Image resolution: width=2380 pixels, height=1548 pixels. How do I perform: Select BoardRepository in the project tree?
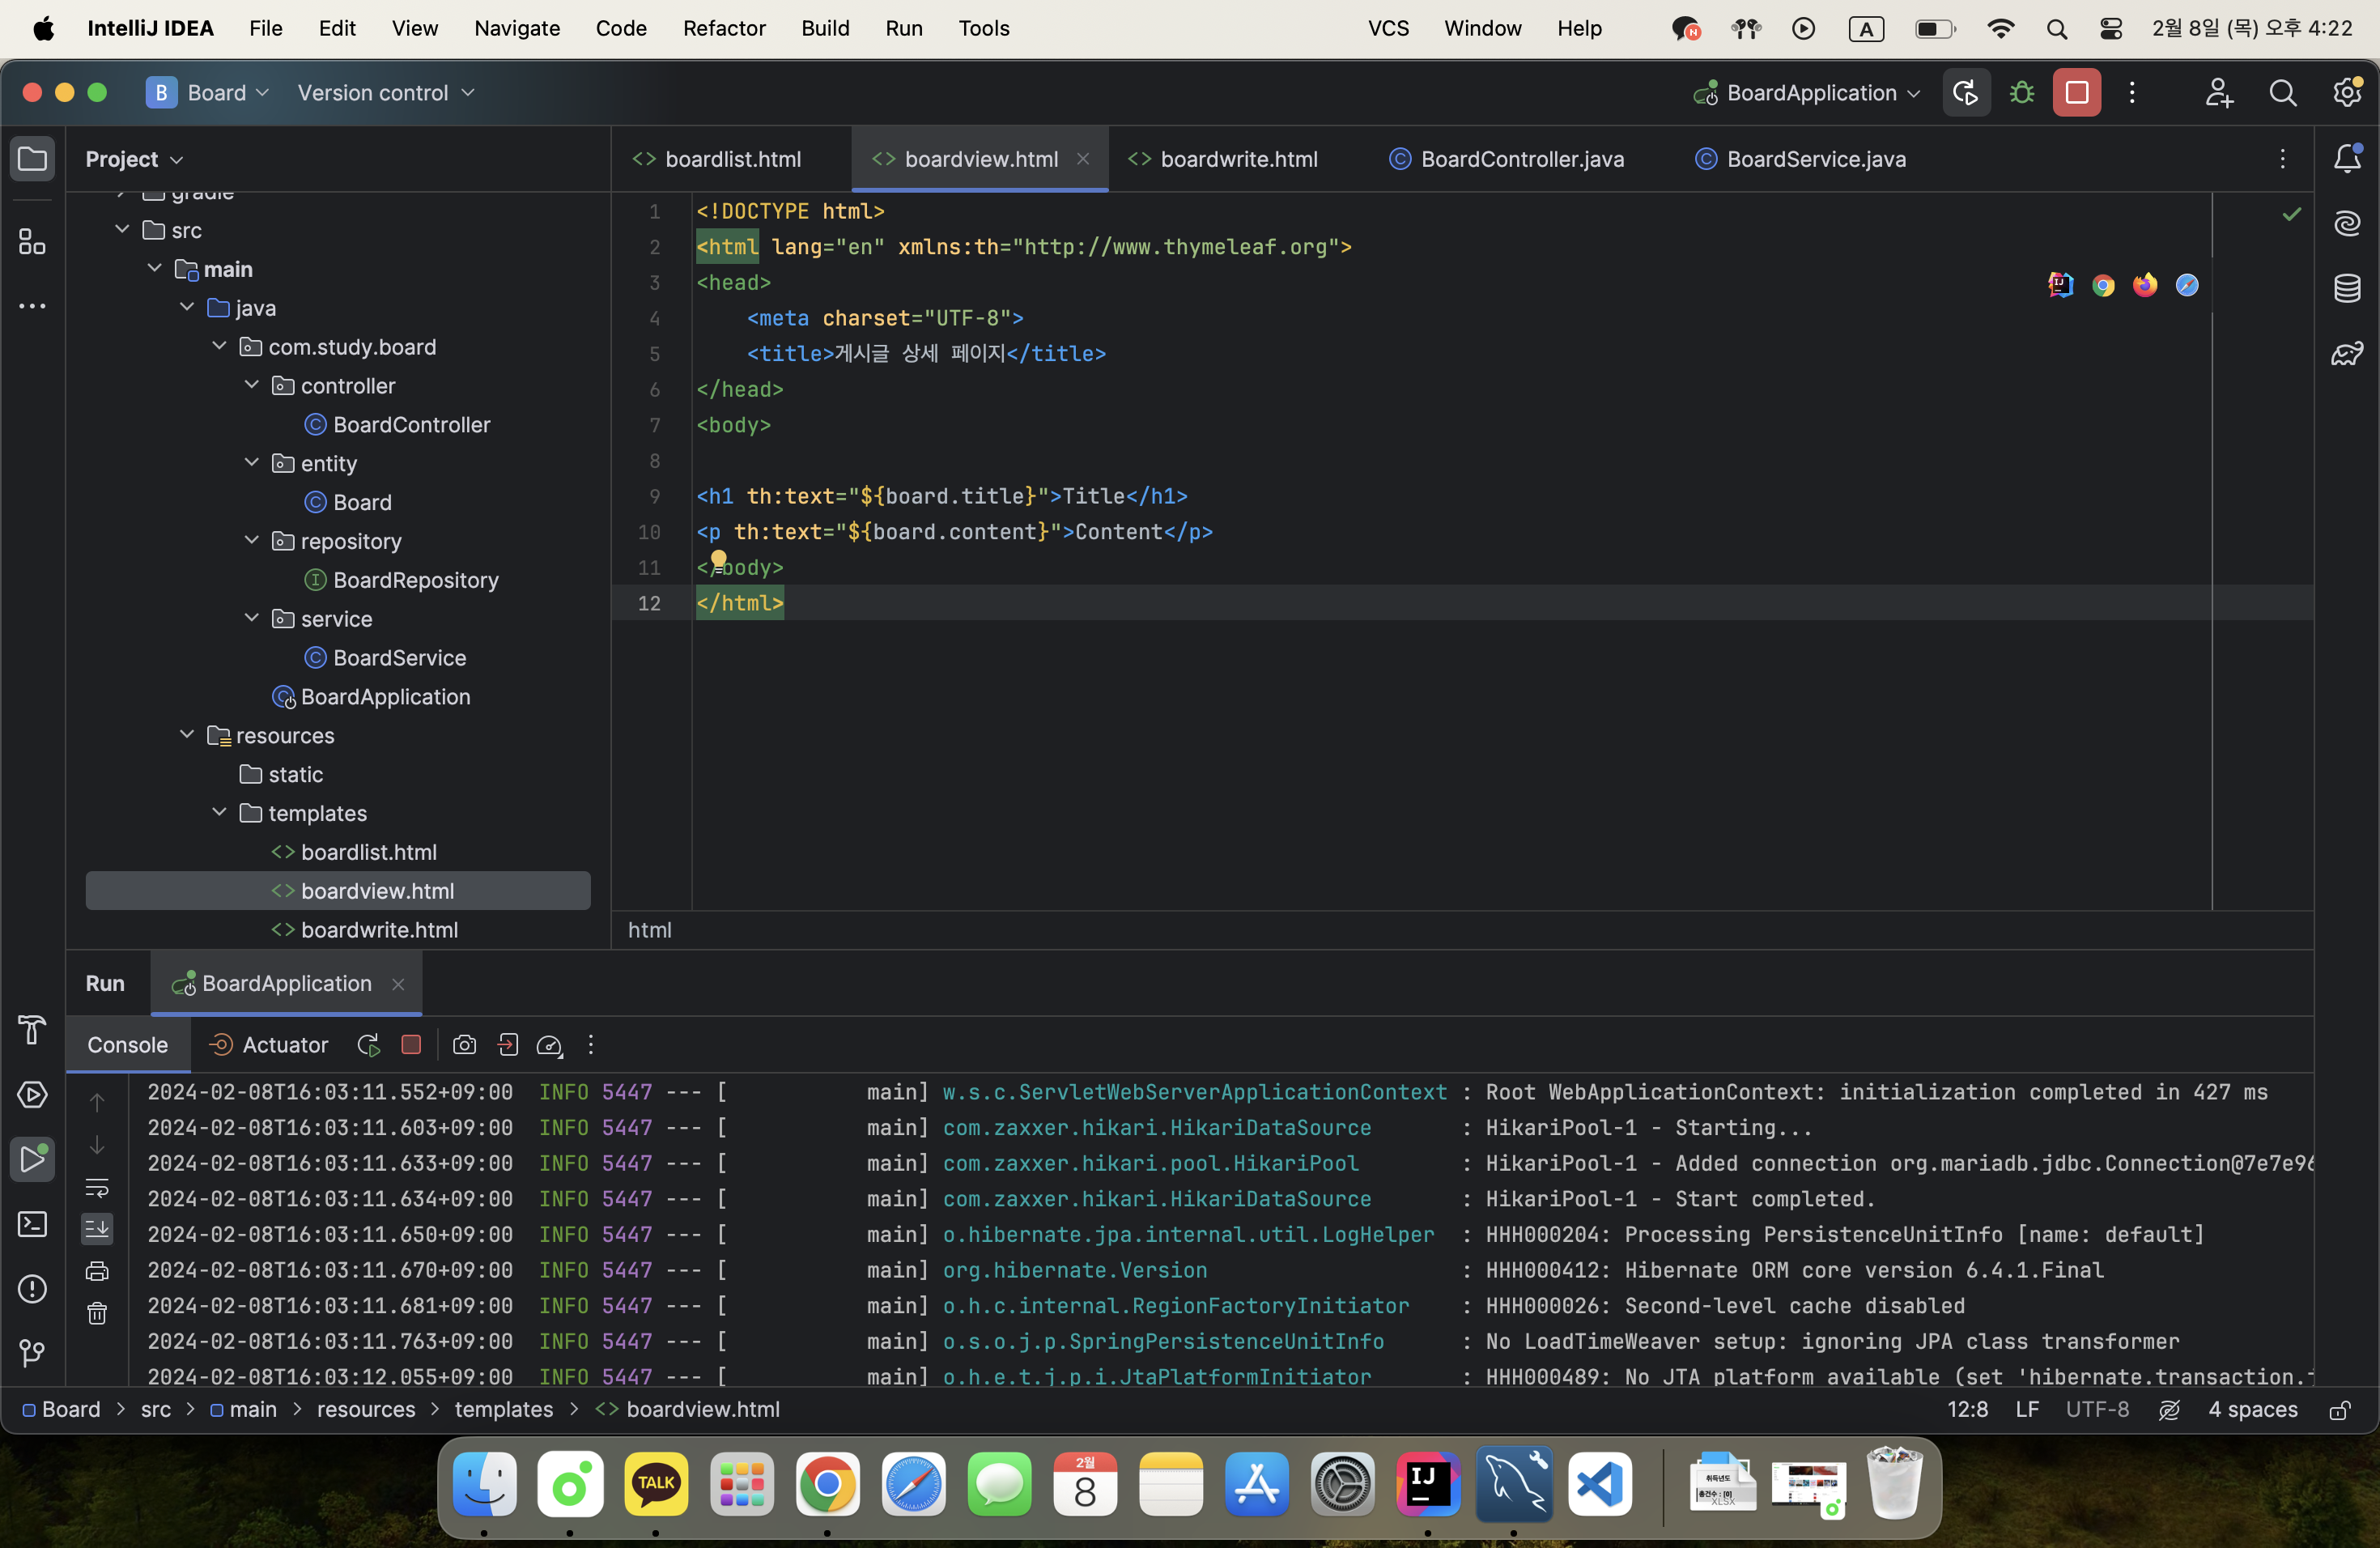(x=415, y=580)
